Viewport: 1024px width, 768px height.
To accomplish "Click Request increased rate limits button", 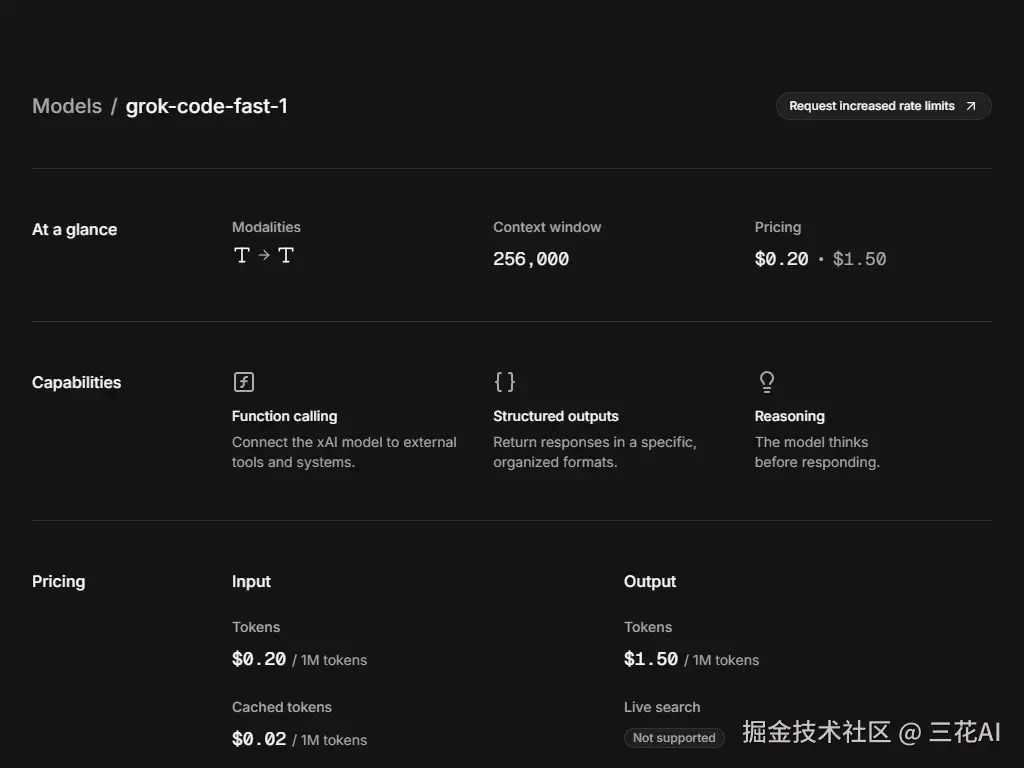I will pyautogui.click(x=884, y=106).
